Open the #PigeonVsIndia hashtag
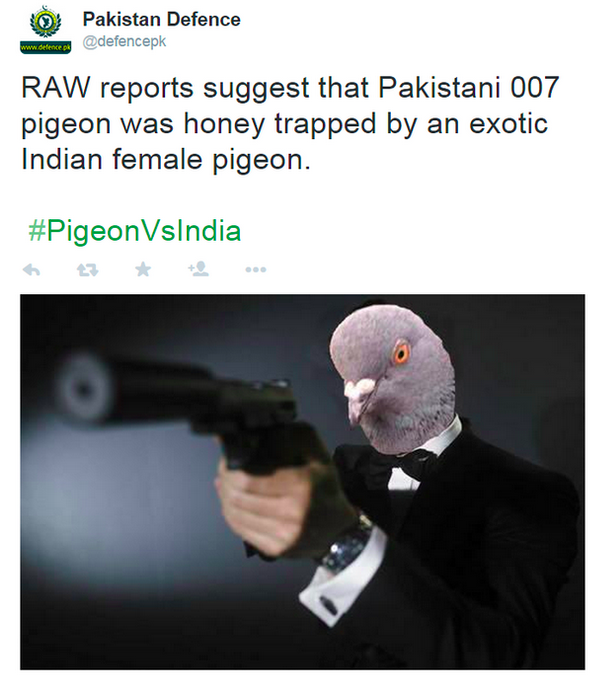 click(x=135, y=231)
